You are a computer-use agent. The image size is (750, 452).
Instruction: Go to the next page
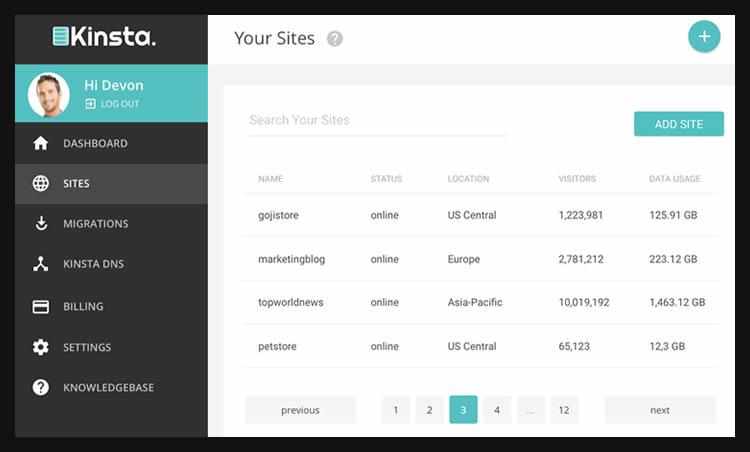(660, 410)
